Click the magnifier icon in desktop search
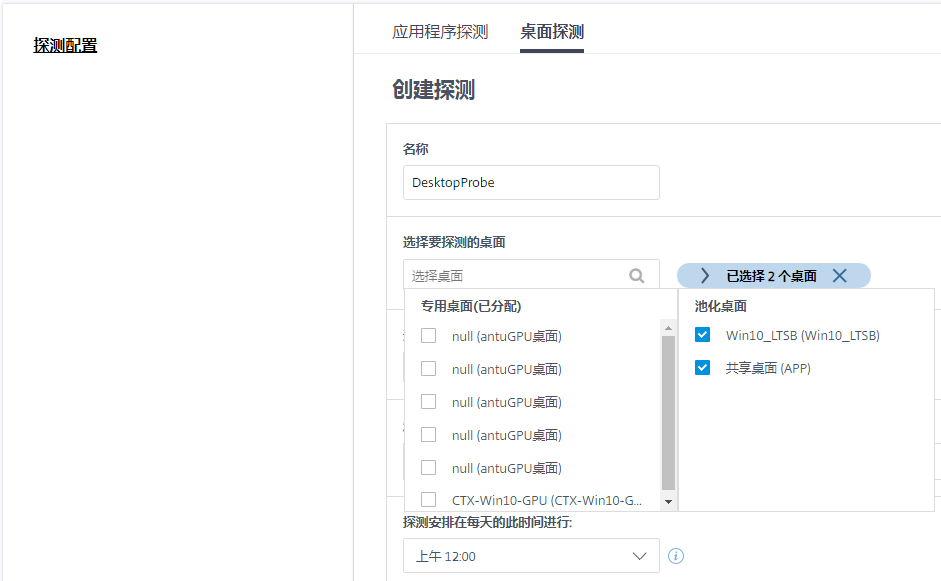 636,276
